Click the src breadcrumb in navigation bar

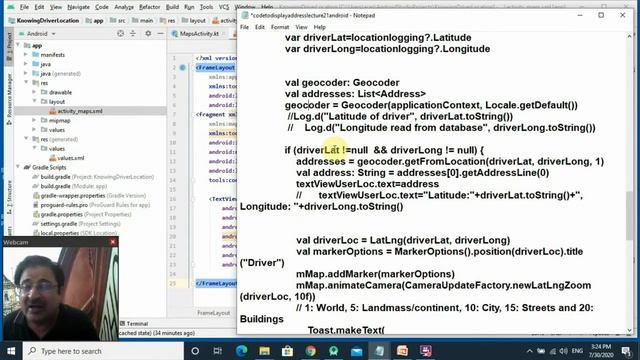coord(118,20)
